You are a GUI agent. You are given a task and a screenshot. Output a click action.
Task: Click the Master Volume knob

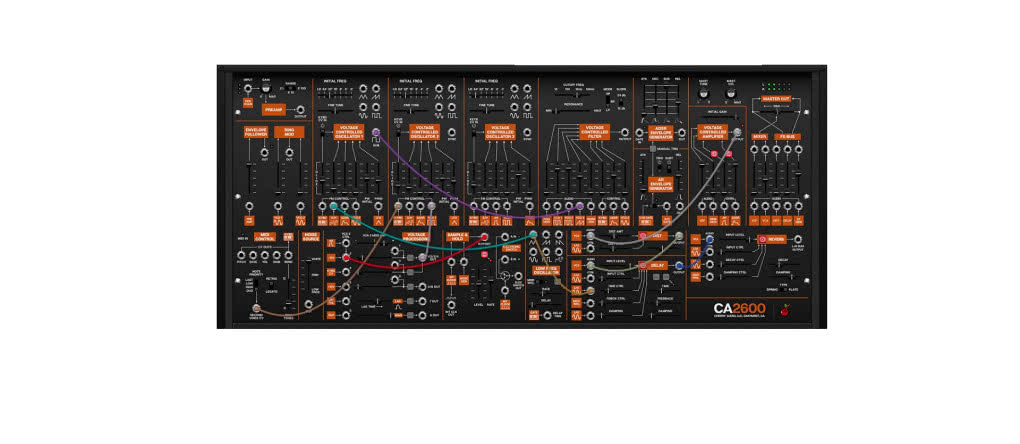pos(731,94)
